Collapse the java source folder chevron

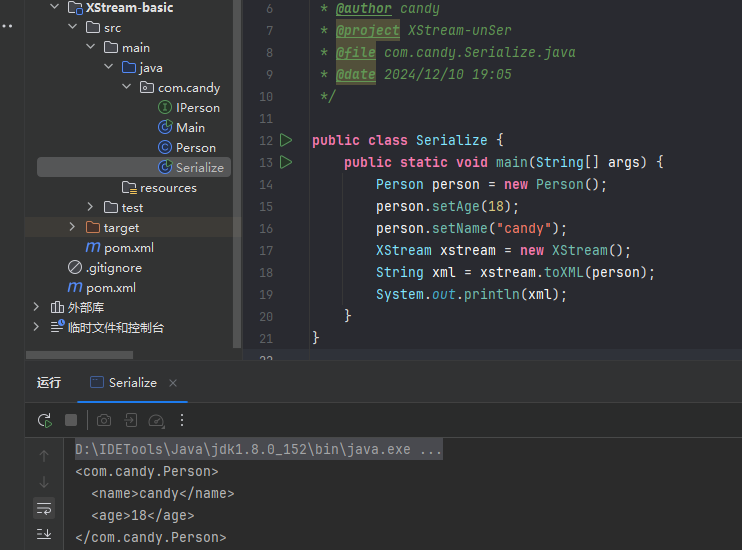[108, 67]
